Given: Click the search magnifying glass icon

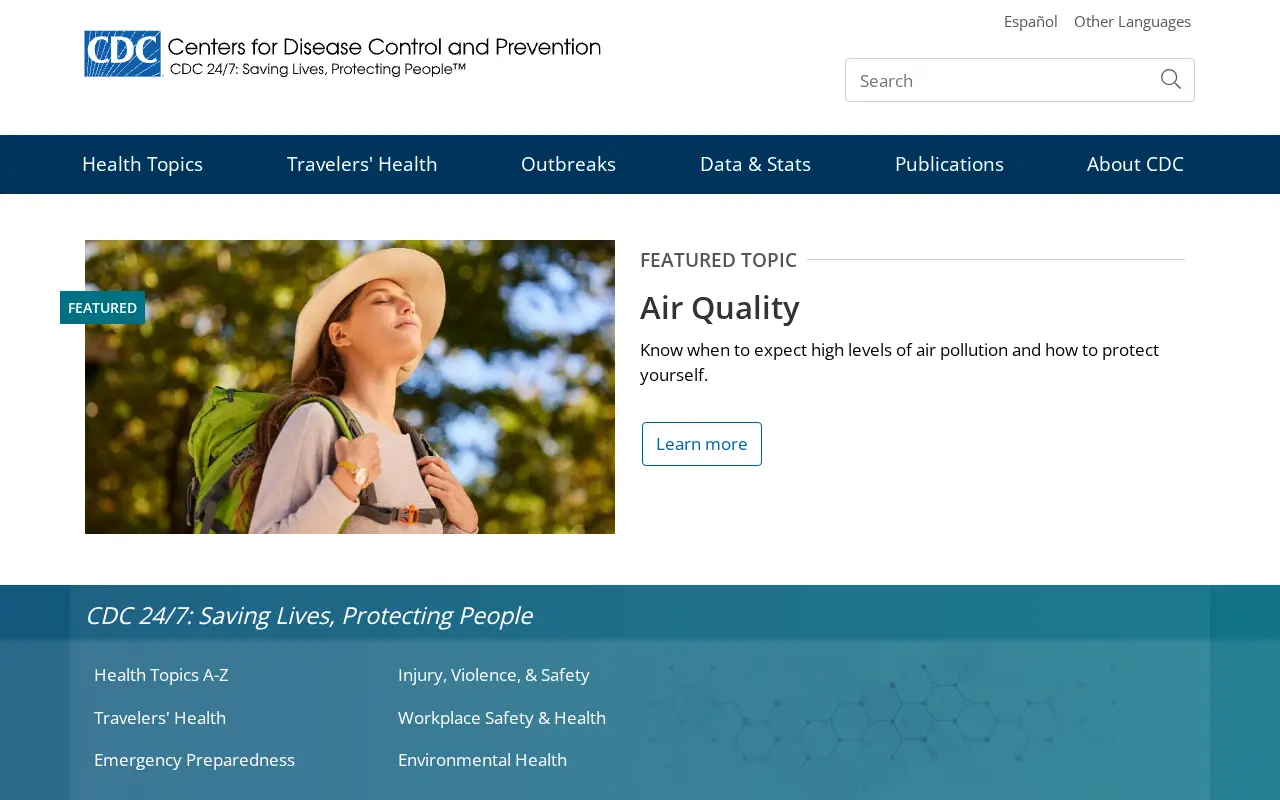Looking at the screenshot, I should 1171,80.
